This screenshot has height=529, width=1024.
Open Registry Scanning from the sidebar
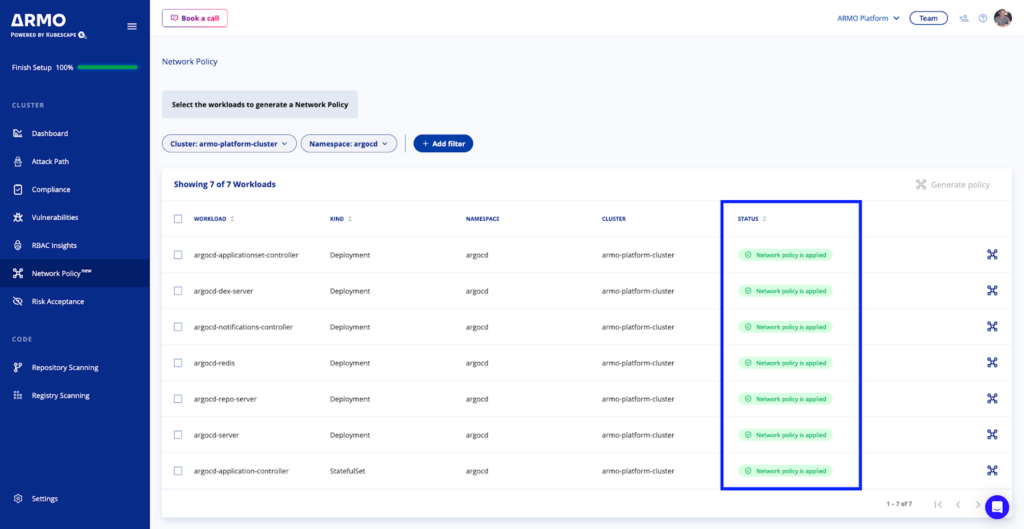click(x=60, y=396)
